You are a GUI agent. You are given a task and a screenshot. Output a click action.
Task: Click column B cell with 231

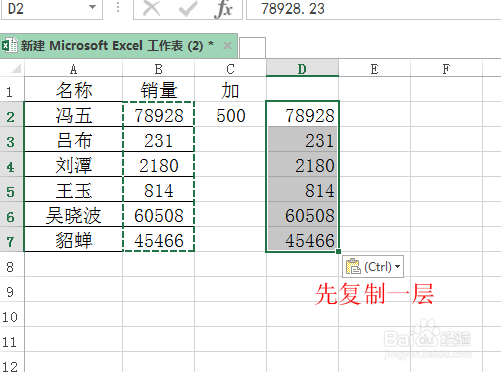click(x=159, y=139)
